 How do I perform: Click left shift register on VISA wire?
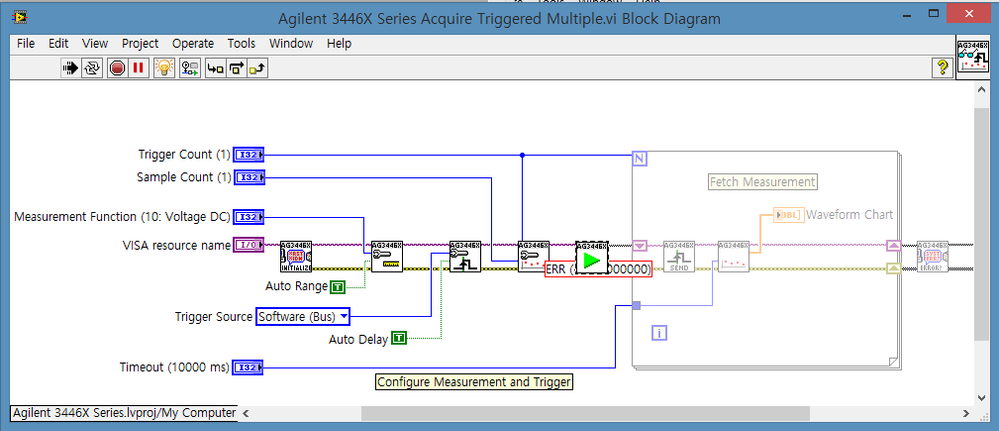(x=640, y=245)
